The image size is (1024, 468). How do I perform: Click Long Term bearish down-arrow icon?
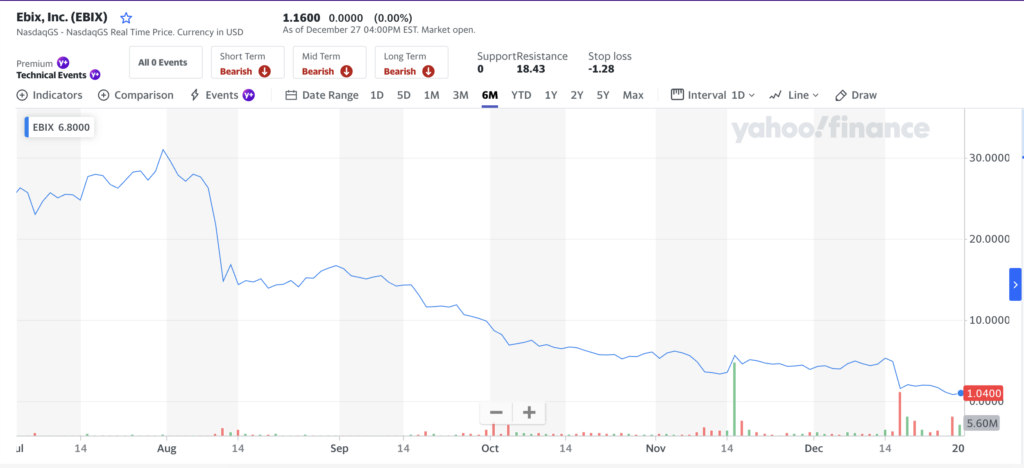pos(428,71)
